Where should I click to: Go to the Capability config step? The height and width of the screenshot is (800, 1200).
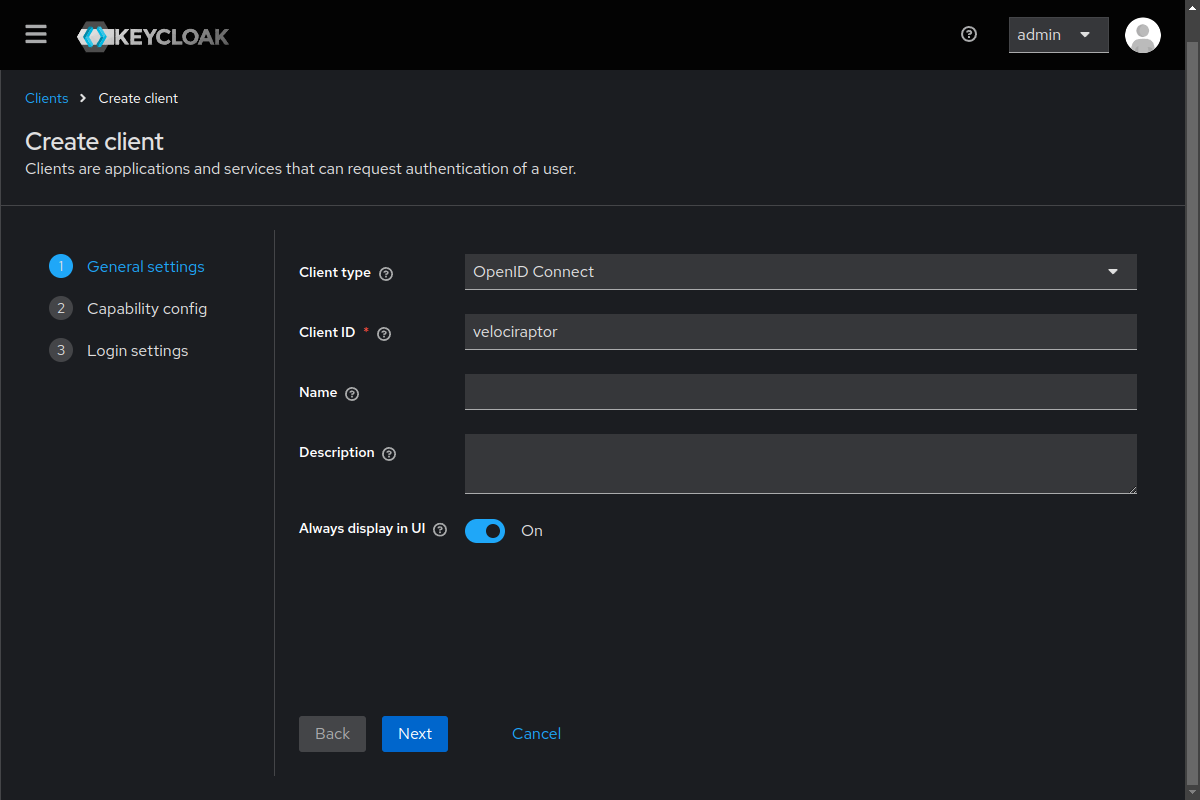click(x=146, y=309)
